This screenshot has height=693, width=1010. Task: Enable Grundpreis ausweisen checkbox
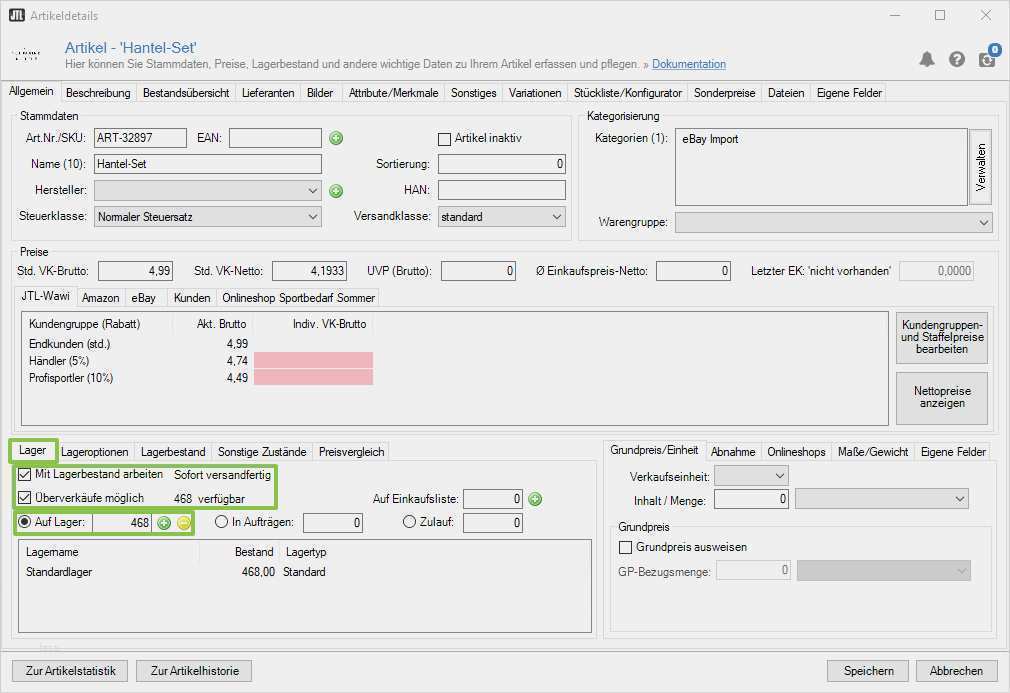[x=625, y=547]
